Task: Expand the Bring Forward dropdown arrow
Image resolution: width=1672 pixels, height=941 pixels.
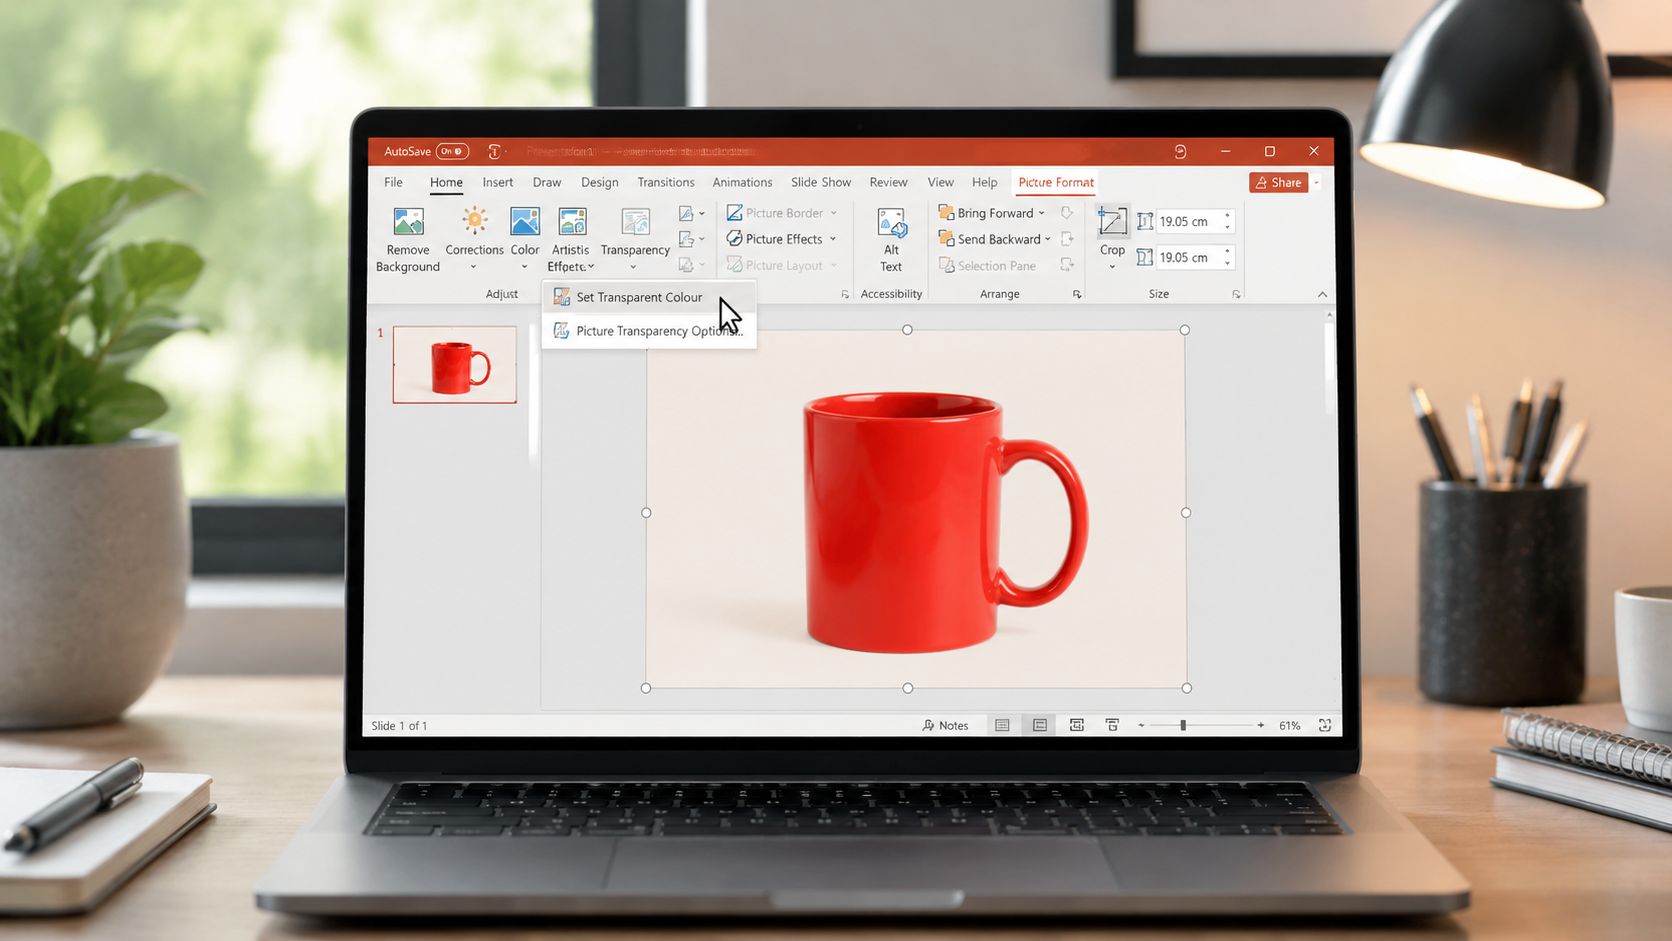Action: pos(1042,213)
